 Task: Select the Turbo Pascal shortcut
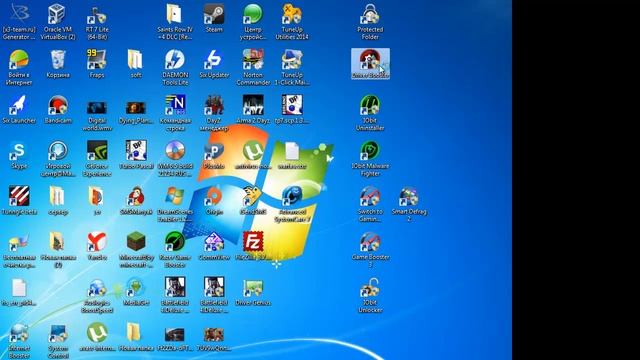tap(136, 155)
